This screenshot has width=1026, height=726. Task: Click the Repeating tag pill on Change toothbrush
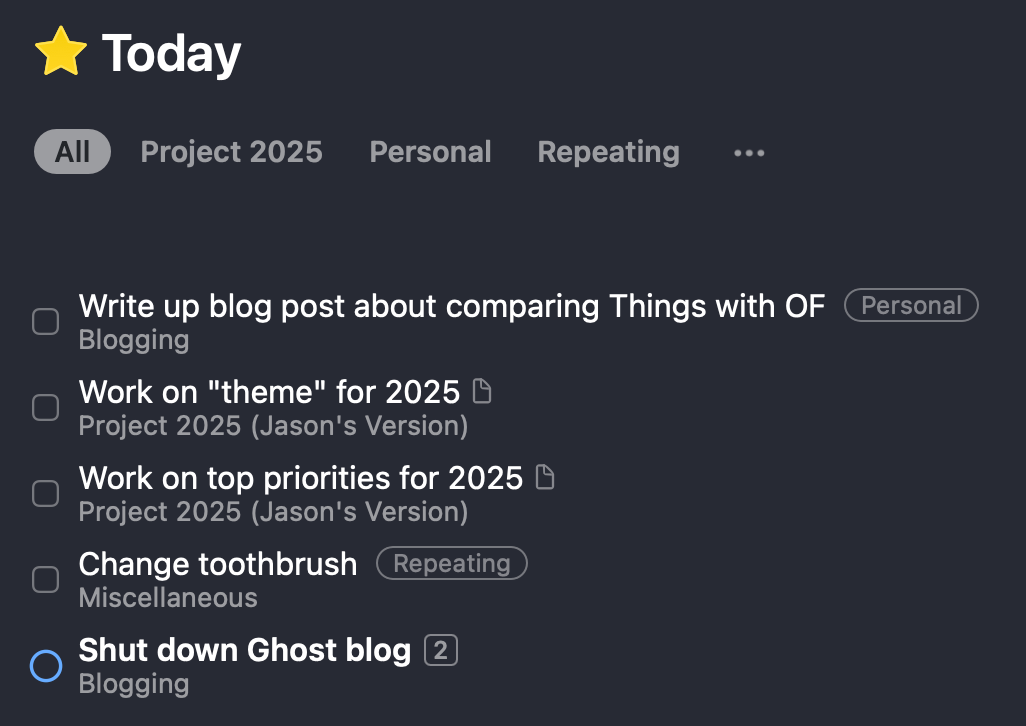click(x=452, y=563)
